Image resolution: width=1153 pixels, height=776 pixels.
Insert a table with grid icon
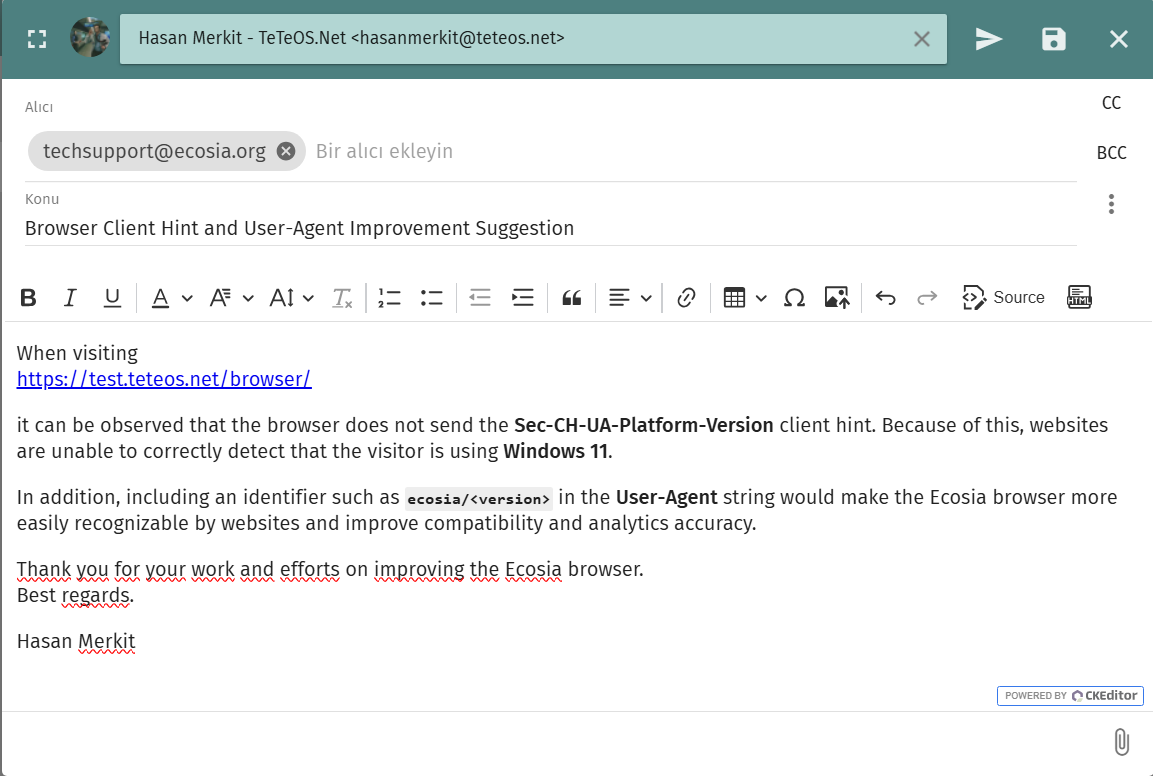(734, 298)
